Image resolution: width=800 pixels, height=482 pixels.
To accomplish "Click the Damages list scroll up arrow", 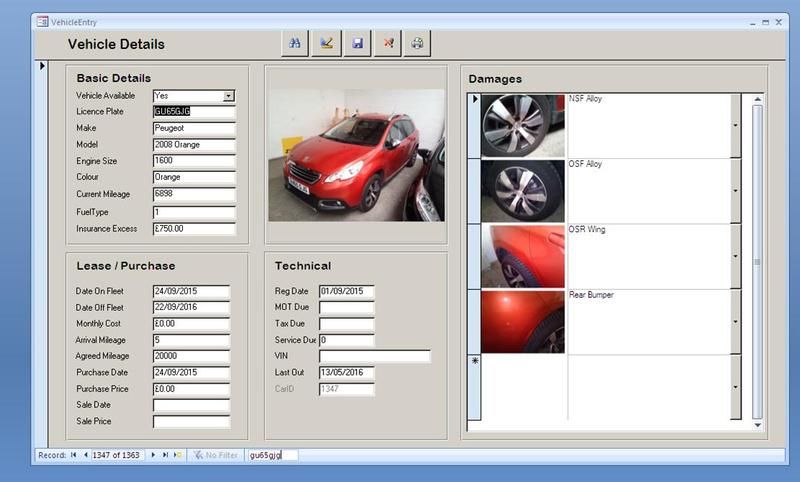I will (758, 99).
